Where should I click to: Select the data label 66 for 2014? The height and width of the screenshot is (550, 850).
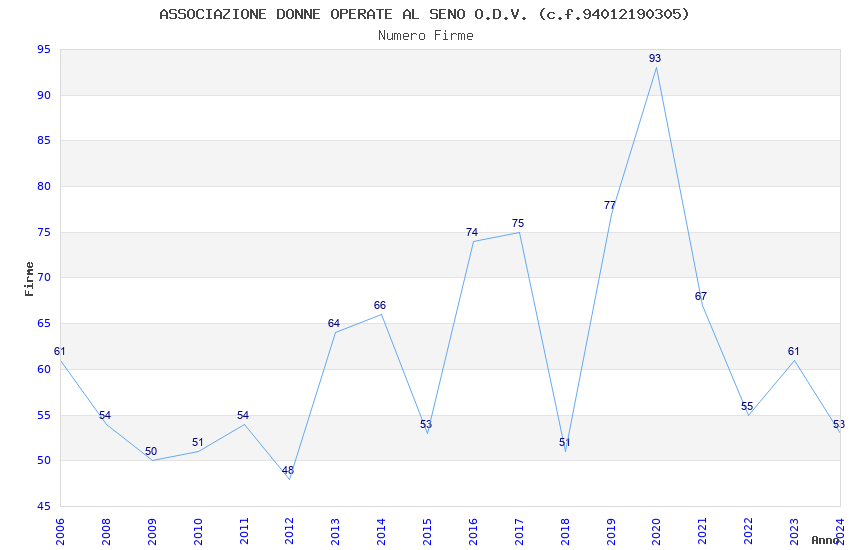[379, 306]
